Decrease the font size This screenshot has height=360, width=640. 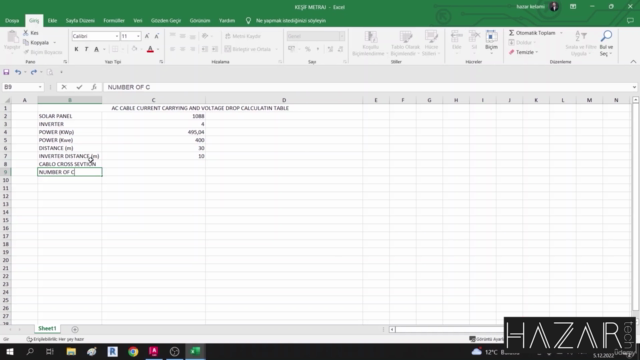[x=157, y=36]
